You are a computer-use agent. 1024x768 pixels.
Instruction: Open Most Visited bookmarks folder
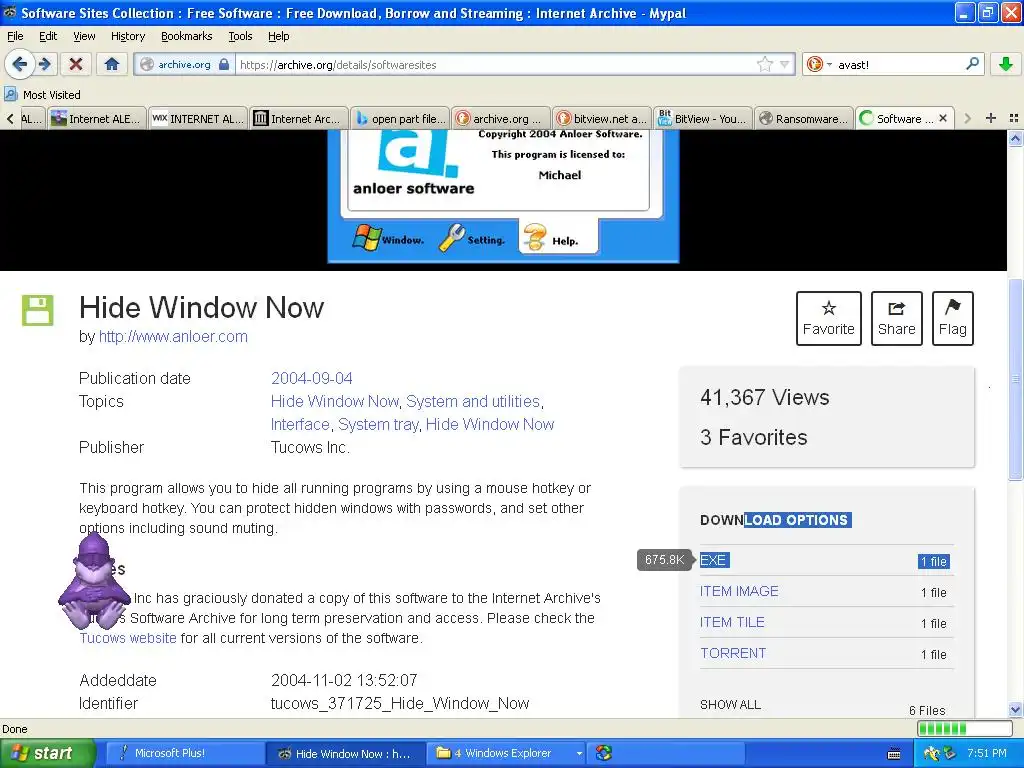tap(42, 95)
